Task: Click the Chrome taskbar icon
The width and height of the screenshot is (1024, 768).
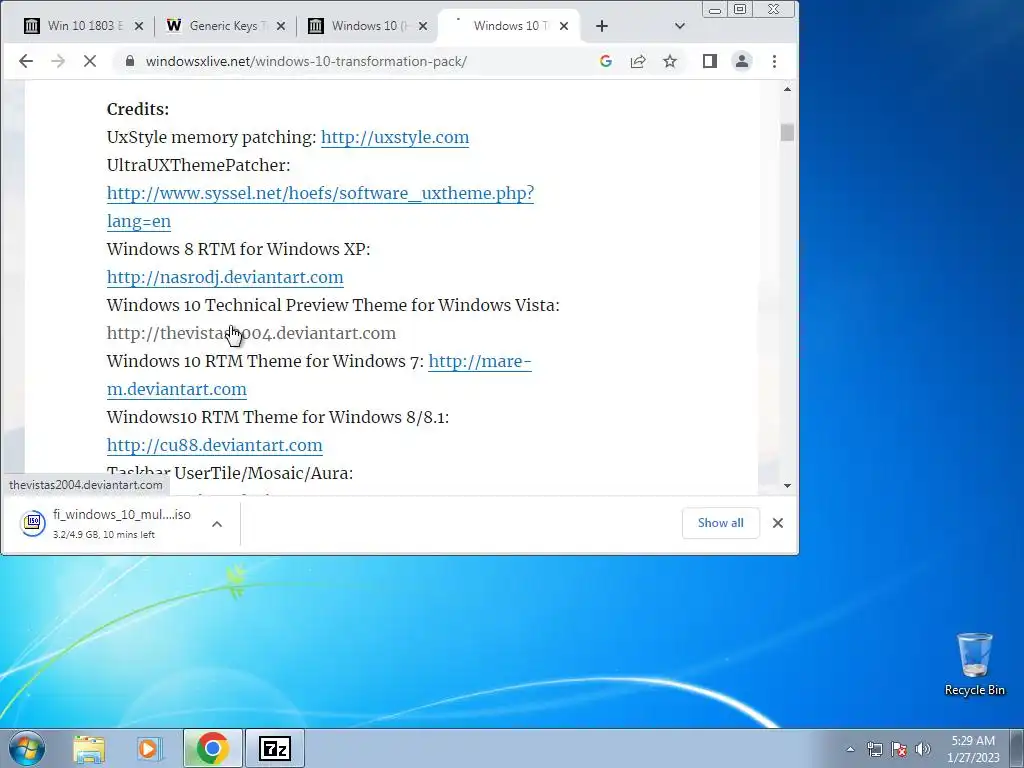Action: click(x=212, y=748)
